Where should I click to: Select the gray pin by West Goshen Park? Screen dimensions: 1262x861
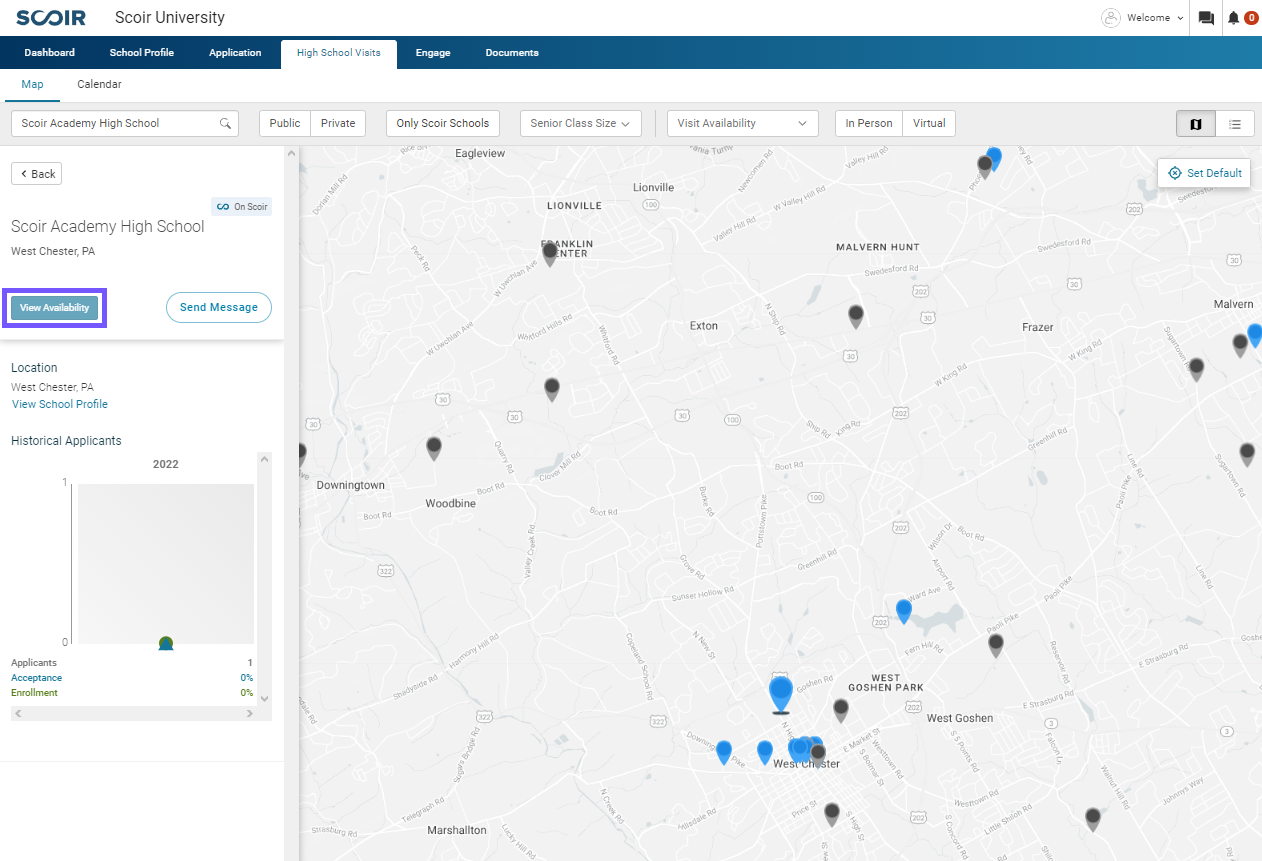841,710
